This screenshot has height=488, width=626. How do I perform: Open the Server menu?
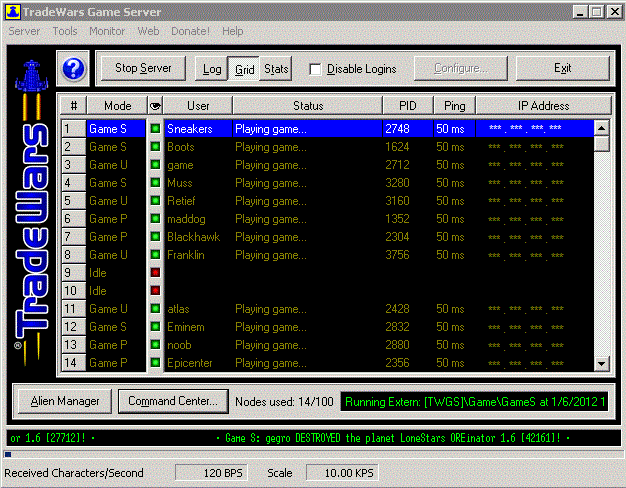24,31
